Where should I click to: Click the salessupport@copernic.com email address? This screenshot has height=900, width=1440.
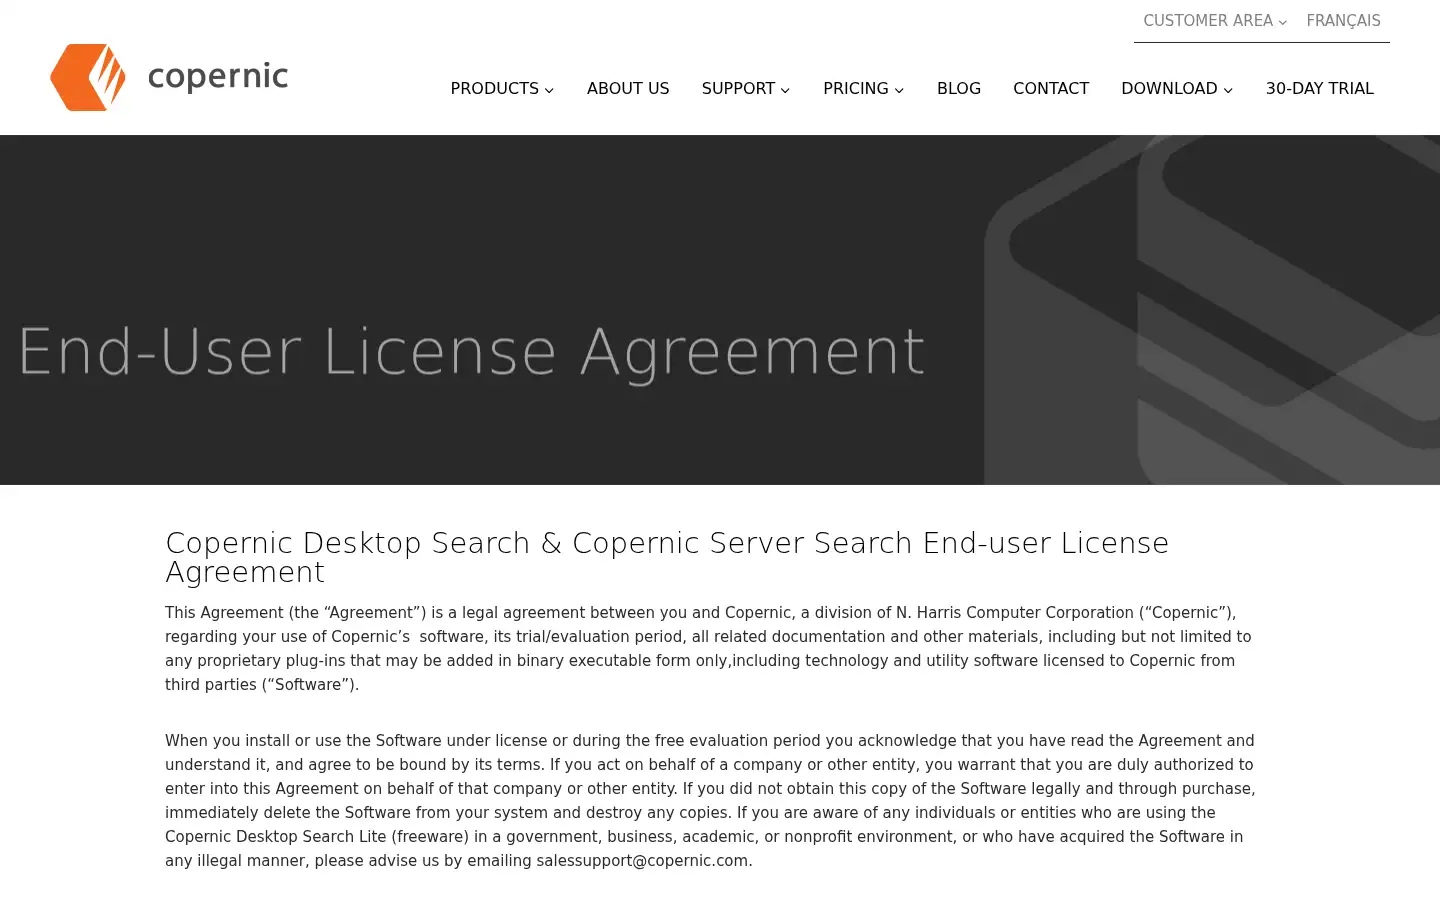coord(642,861)
